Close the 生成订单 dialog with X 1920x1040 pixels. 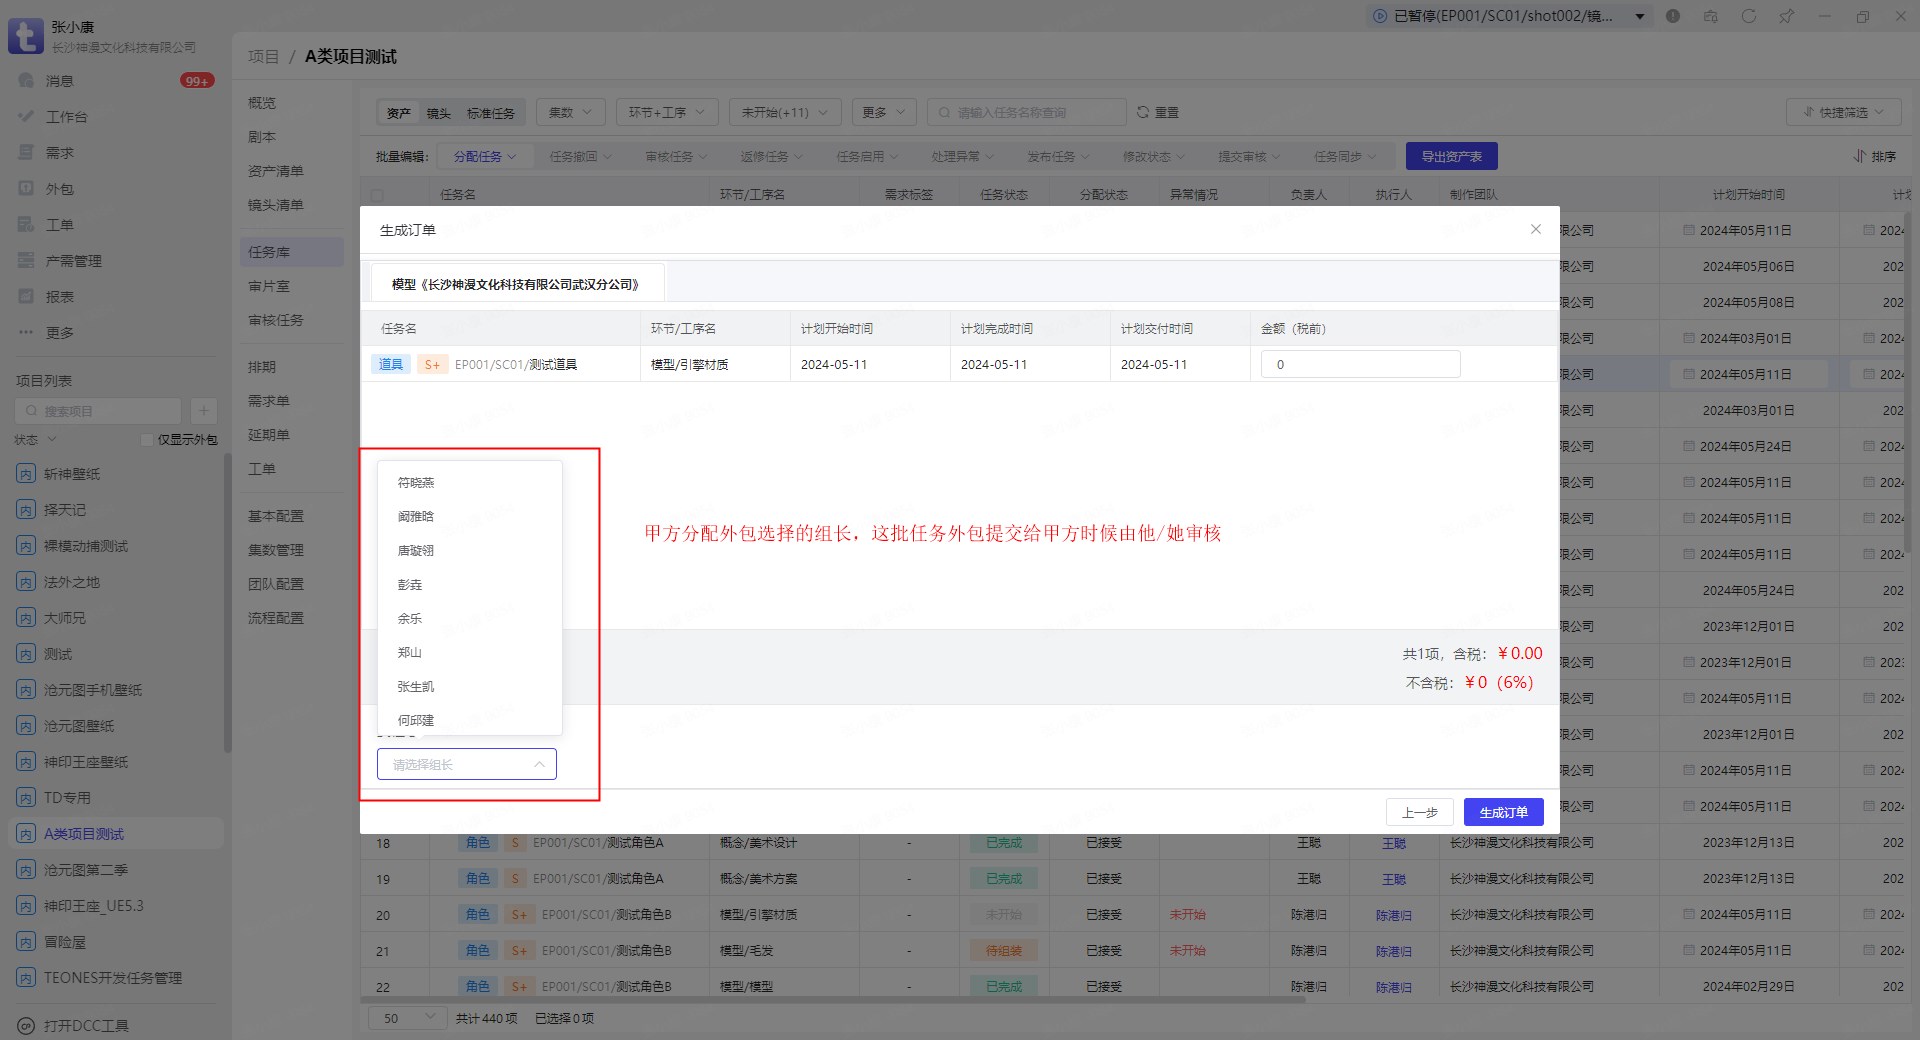coord(1535,230)
